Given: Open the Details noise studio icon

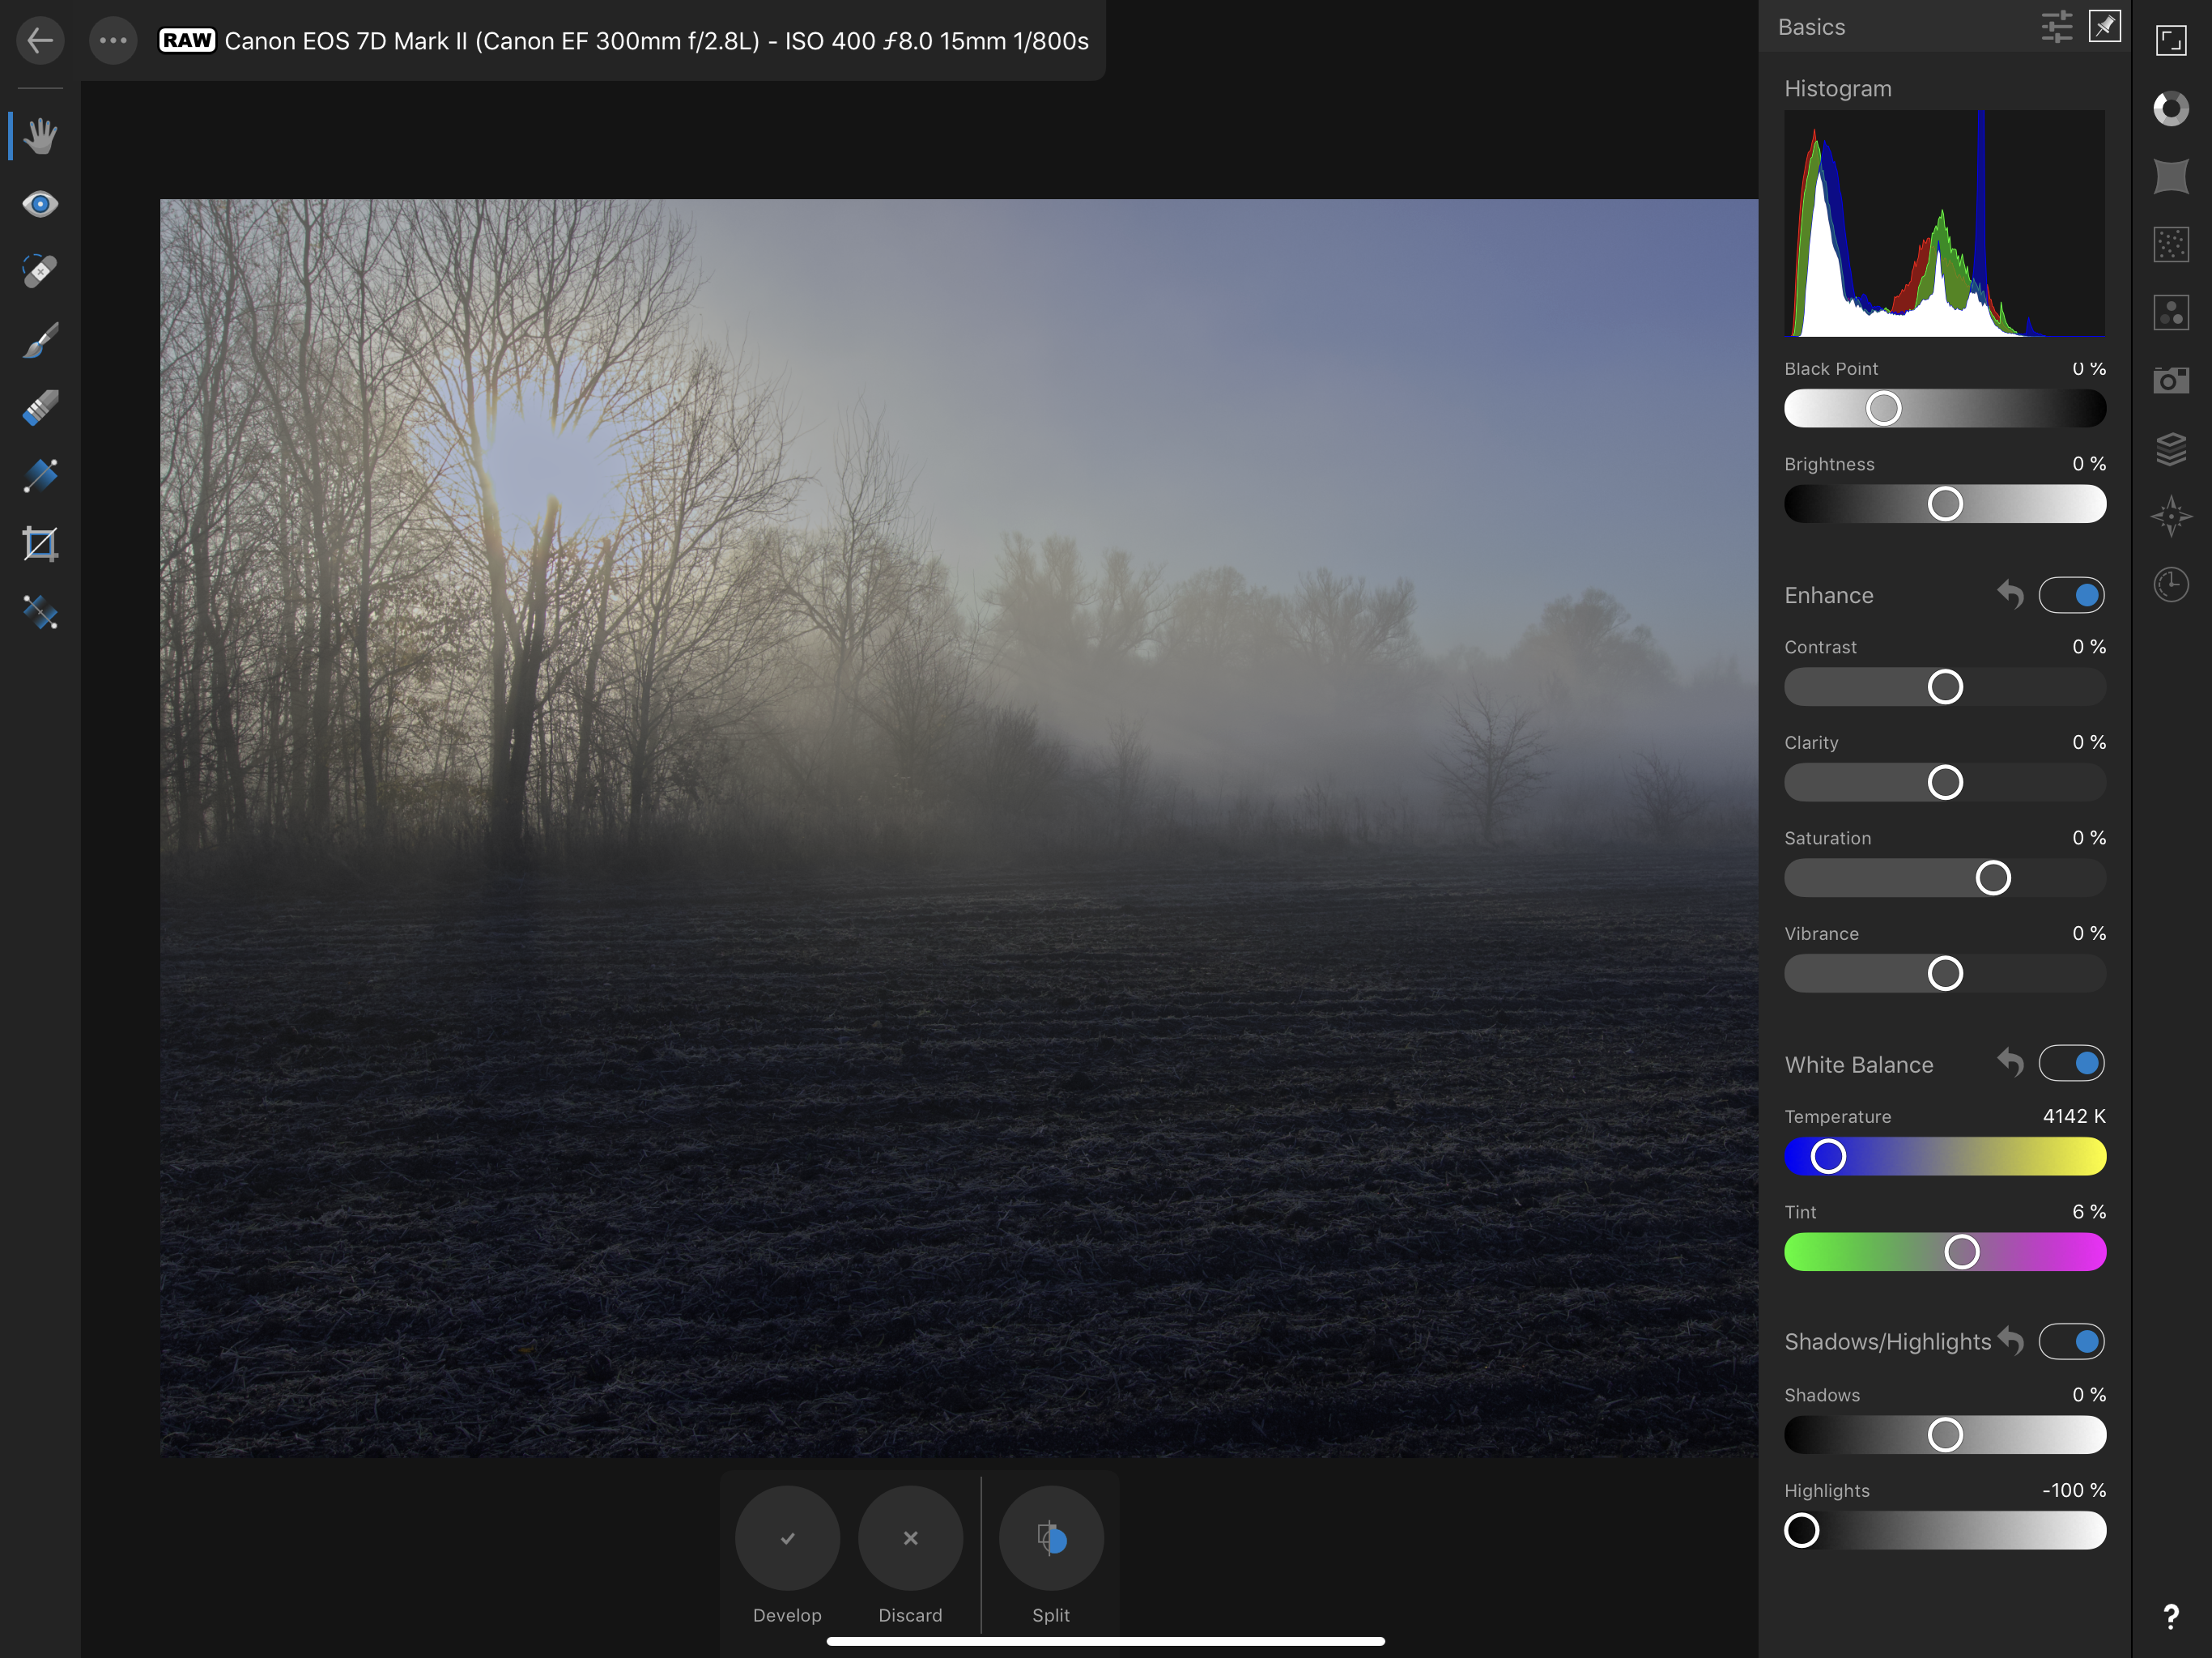Looking at the screenshot, I should [x=2171, y=244].
